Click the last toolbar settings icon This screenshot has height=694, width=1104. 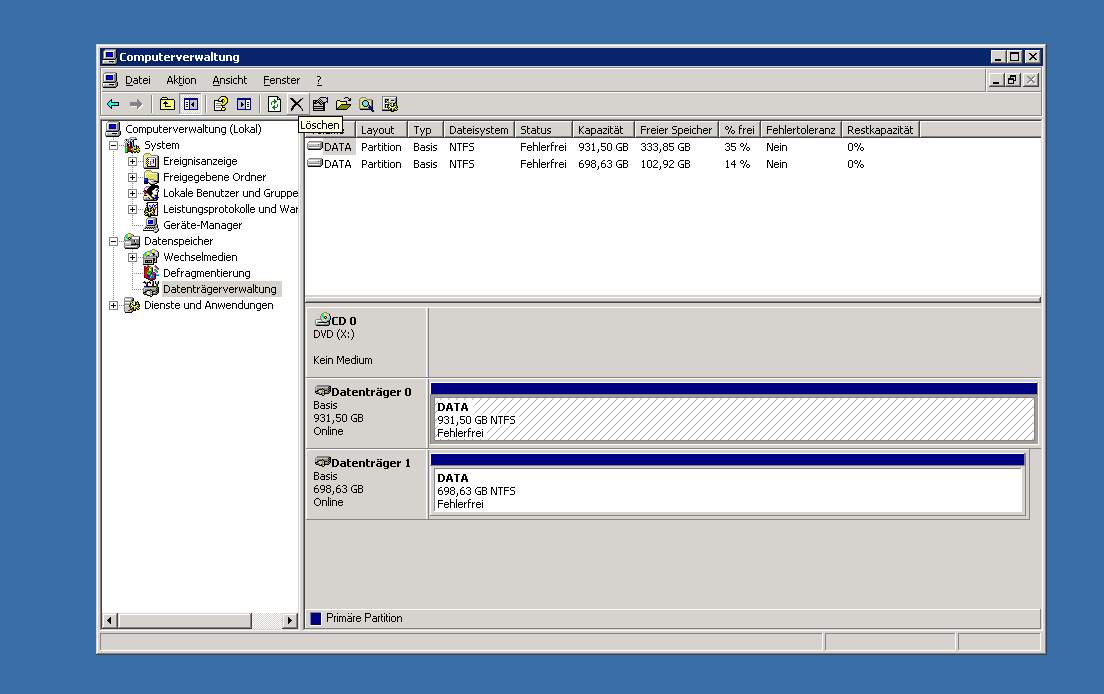pyautogui.click(x=390, y=104)
